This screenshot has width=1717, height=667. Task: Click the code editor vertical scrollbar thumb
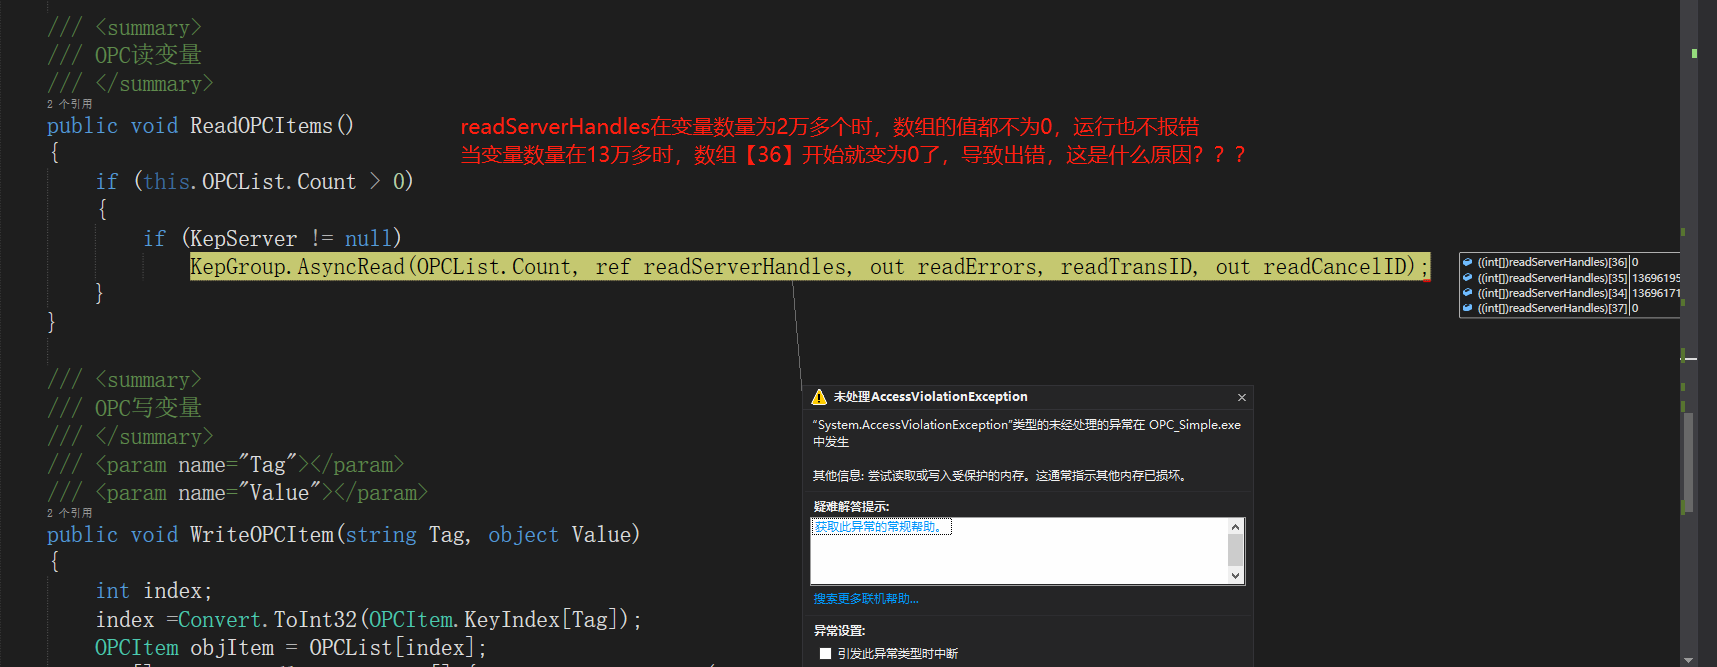pos(1689,460)
